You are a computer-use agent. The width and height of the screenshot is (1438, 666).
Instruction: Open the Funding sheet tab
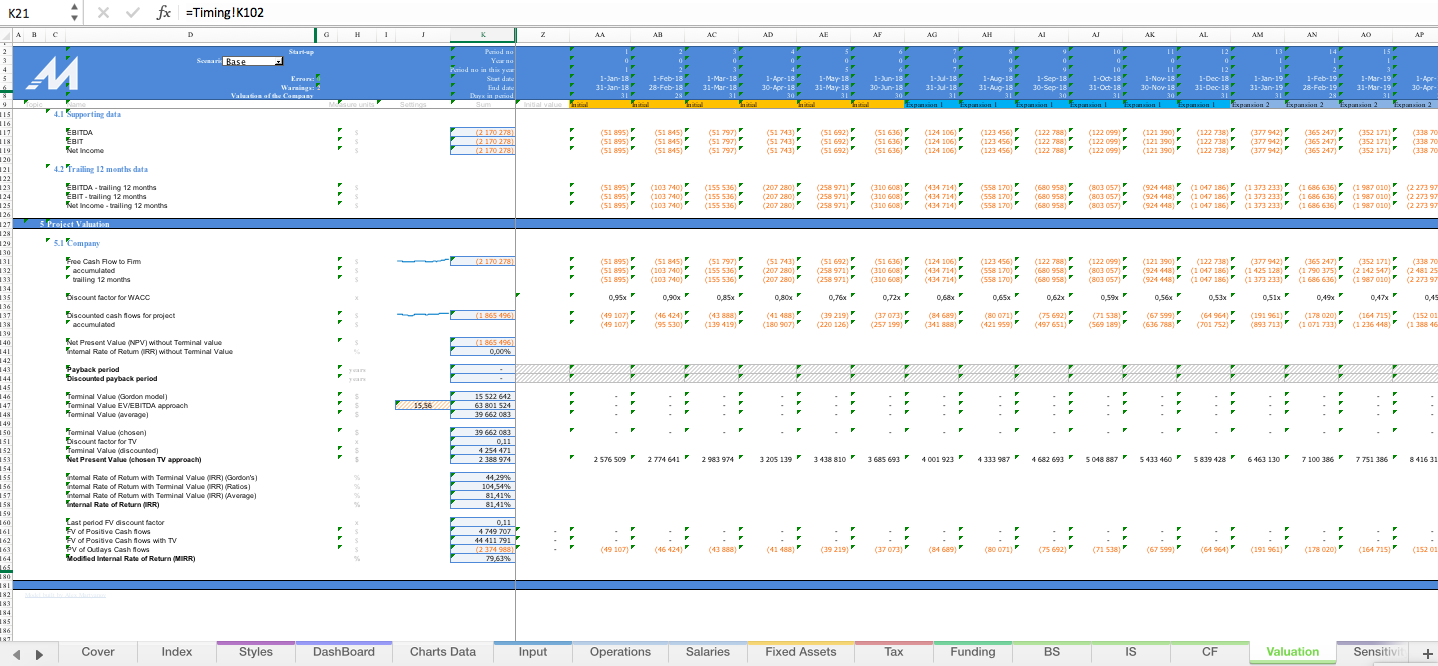pos(973,652)
